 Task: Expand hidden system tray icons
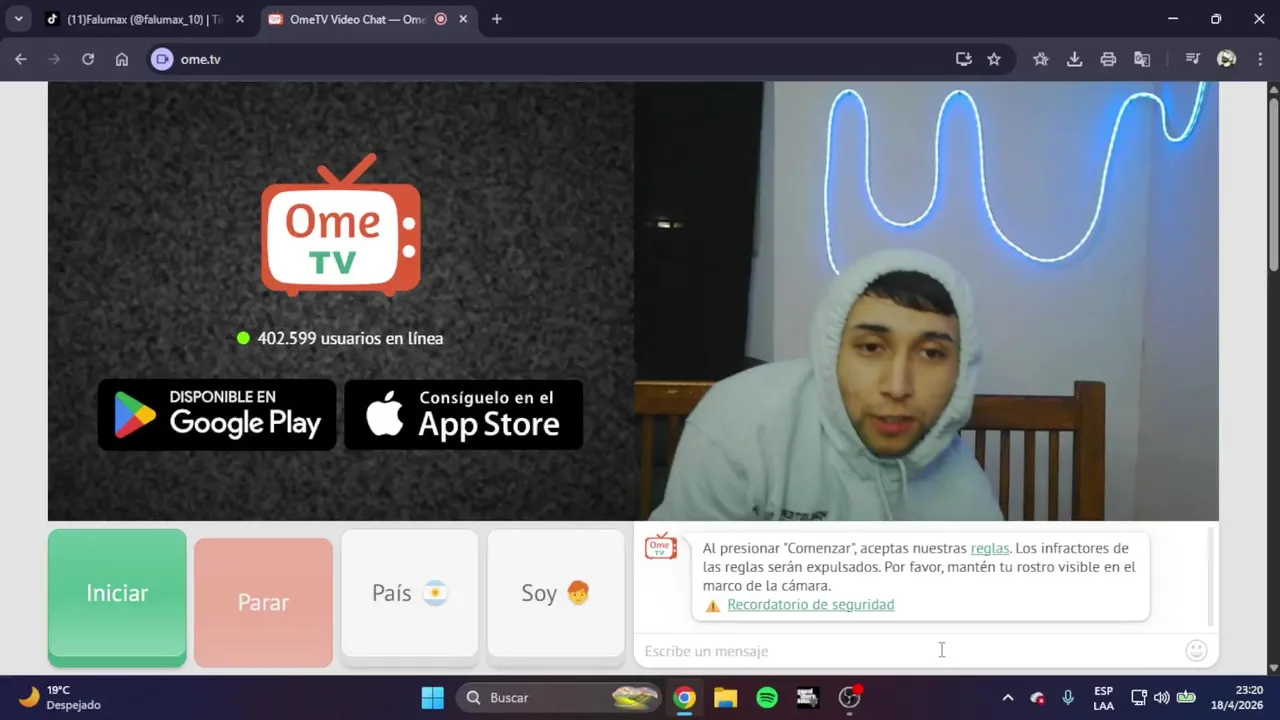[x=1008, y=697]
